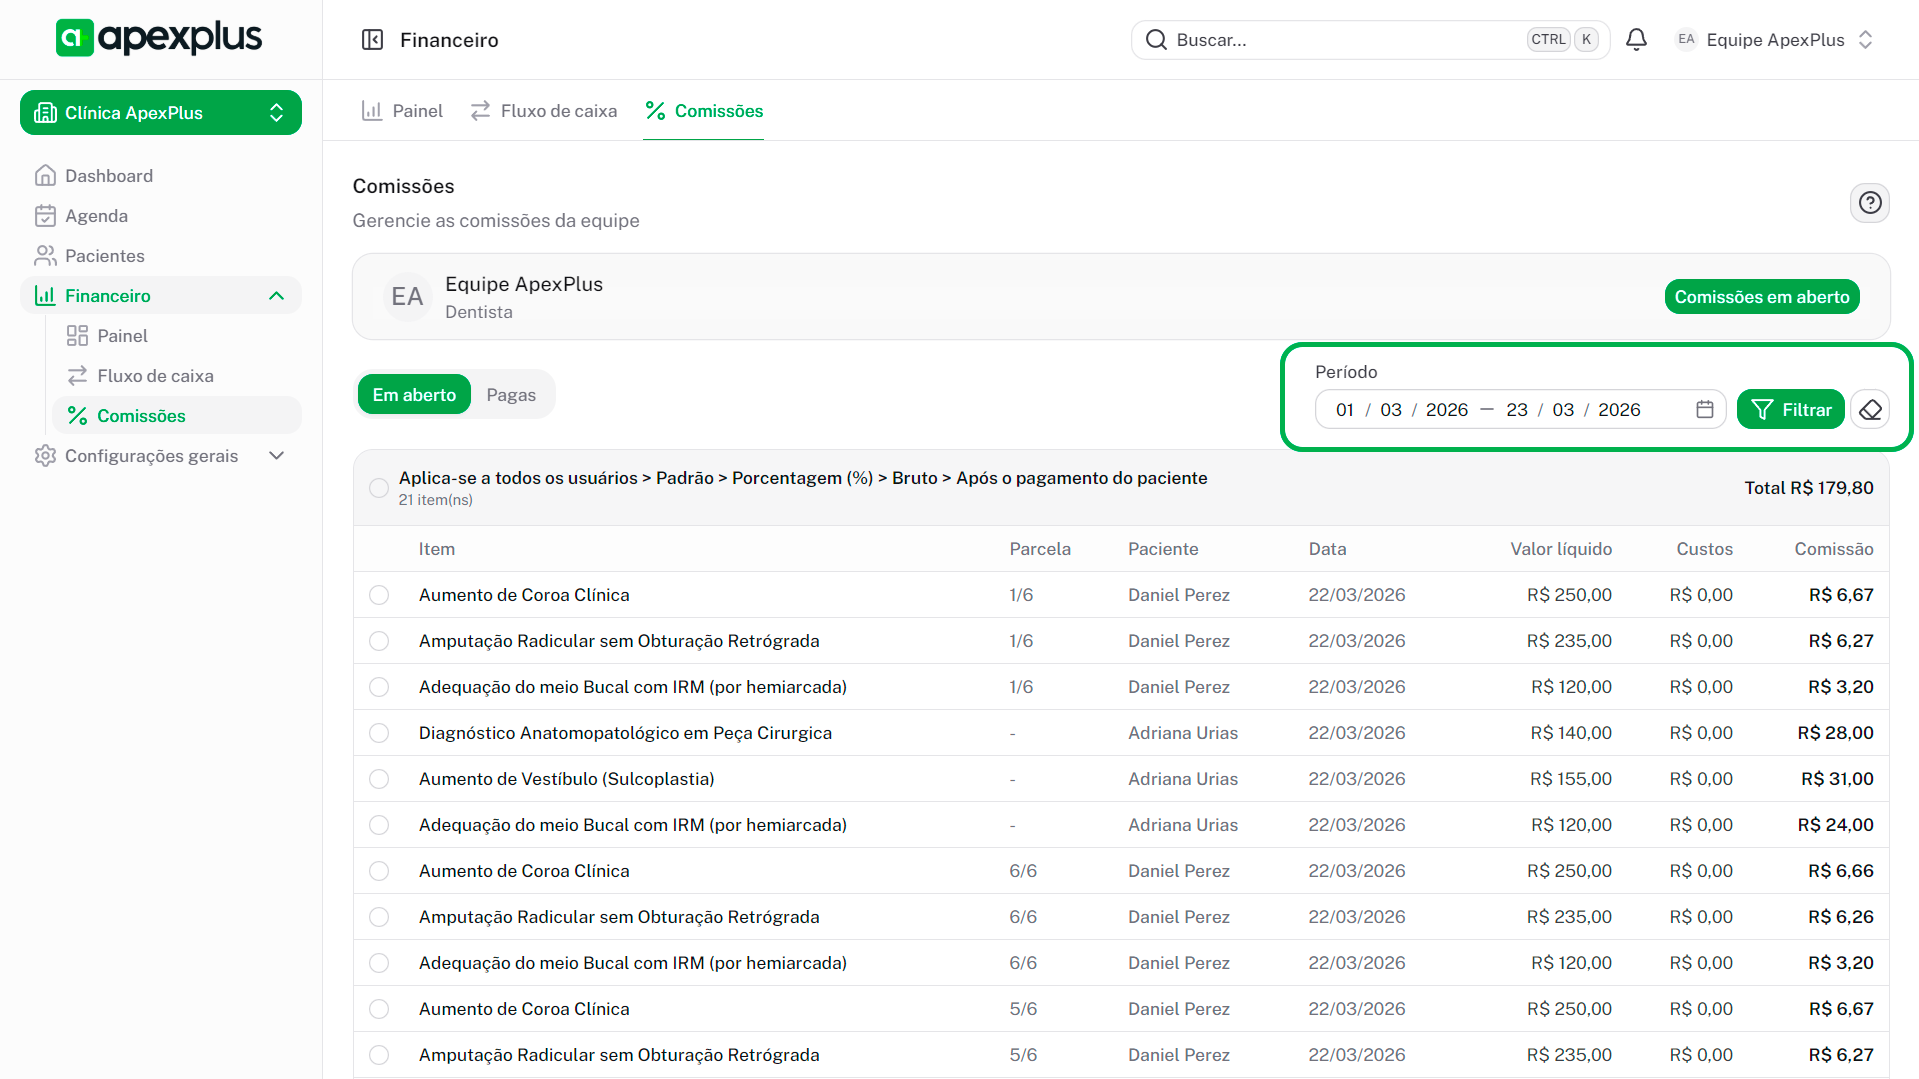This screenshot has width=1919, height=1079.
Task: Toggle the sidebar panel icon
Action: 372,40
